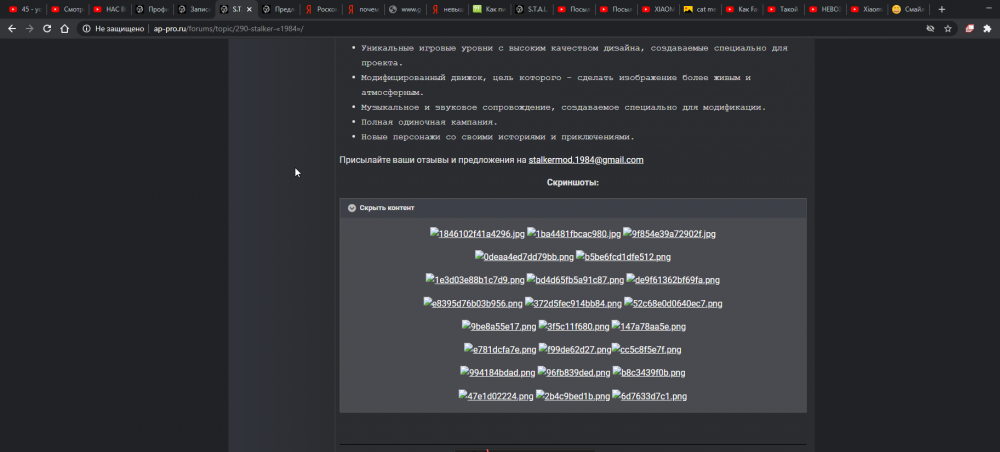This screenshot has width=1000, height=452.
Task: Open image link e781dcfa7e.png
Action: pyautogui.click(x=500, y=349)
